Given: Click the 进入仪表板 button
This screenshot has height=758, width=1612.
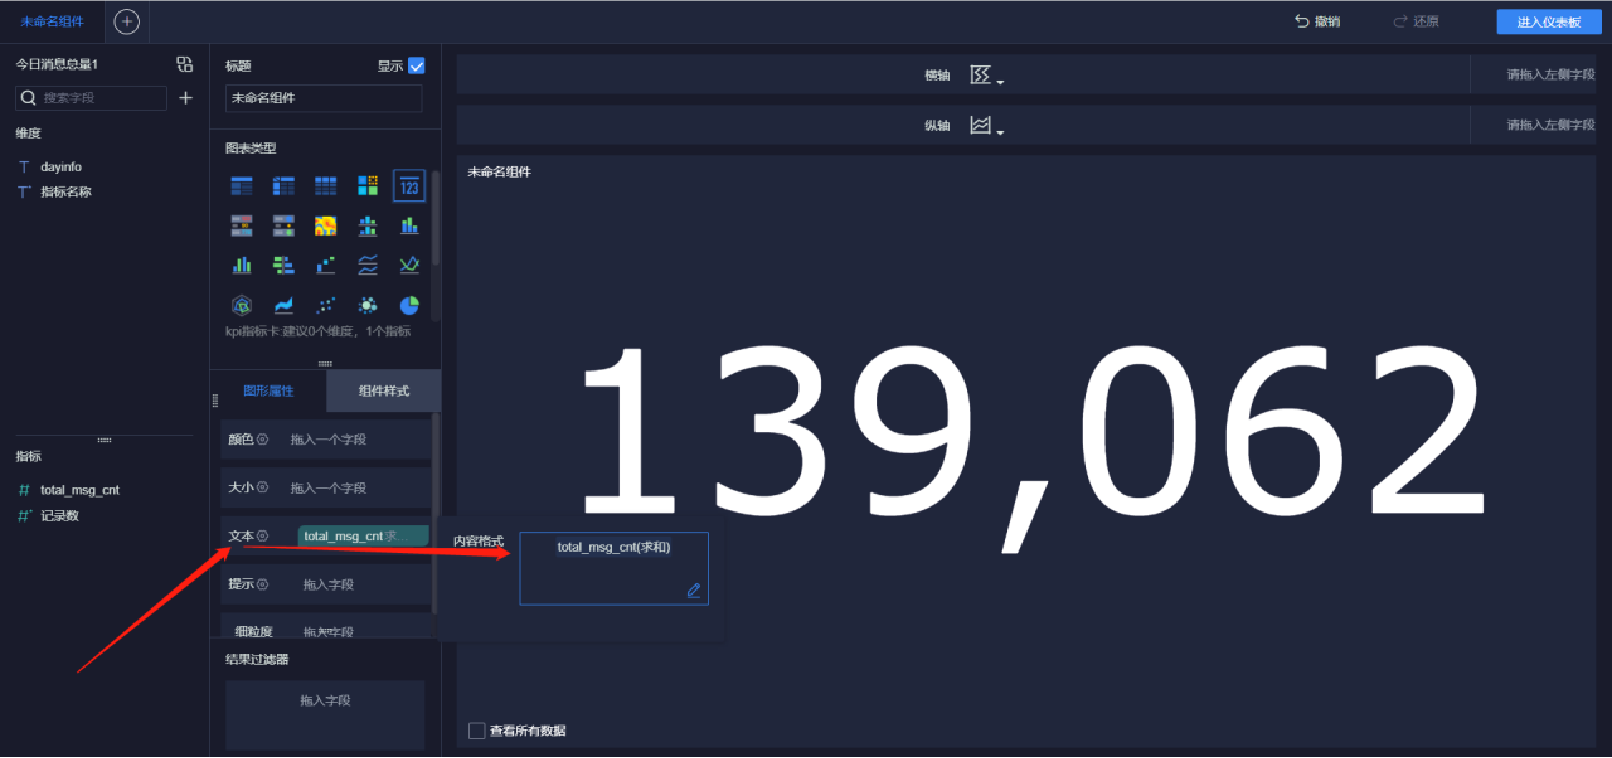Looking at the screenshot, I should click(x=1549, y=22).
